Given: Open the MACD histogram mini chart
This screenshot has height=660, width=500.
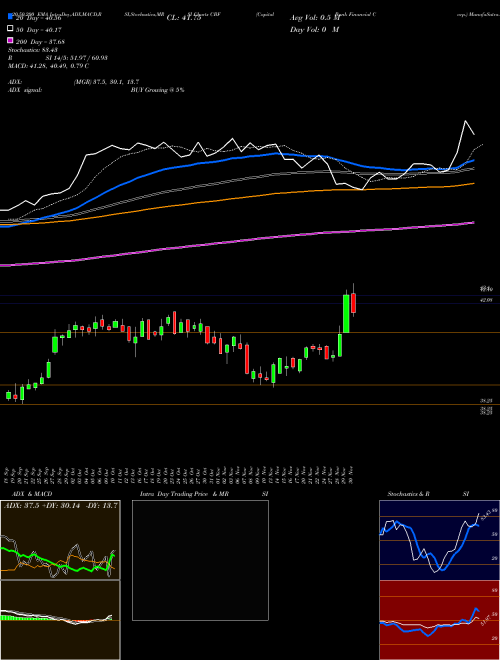Looking at the screenshot, I should point(60,620).
